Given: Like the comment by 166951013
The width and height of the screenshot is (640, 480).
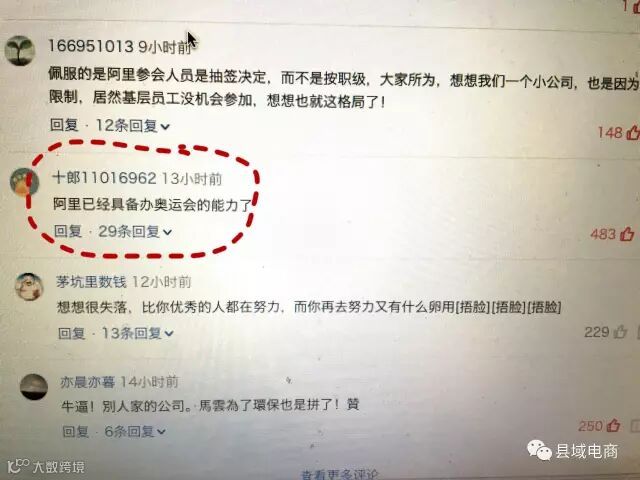Looking at the screenshot, I should pos(633,133).
